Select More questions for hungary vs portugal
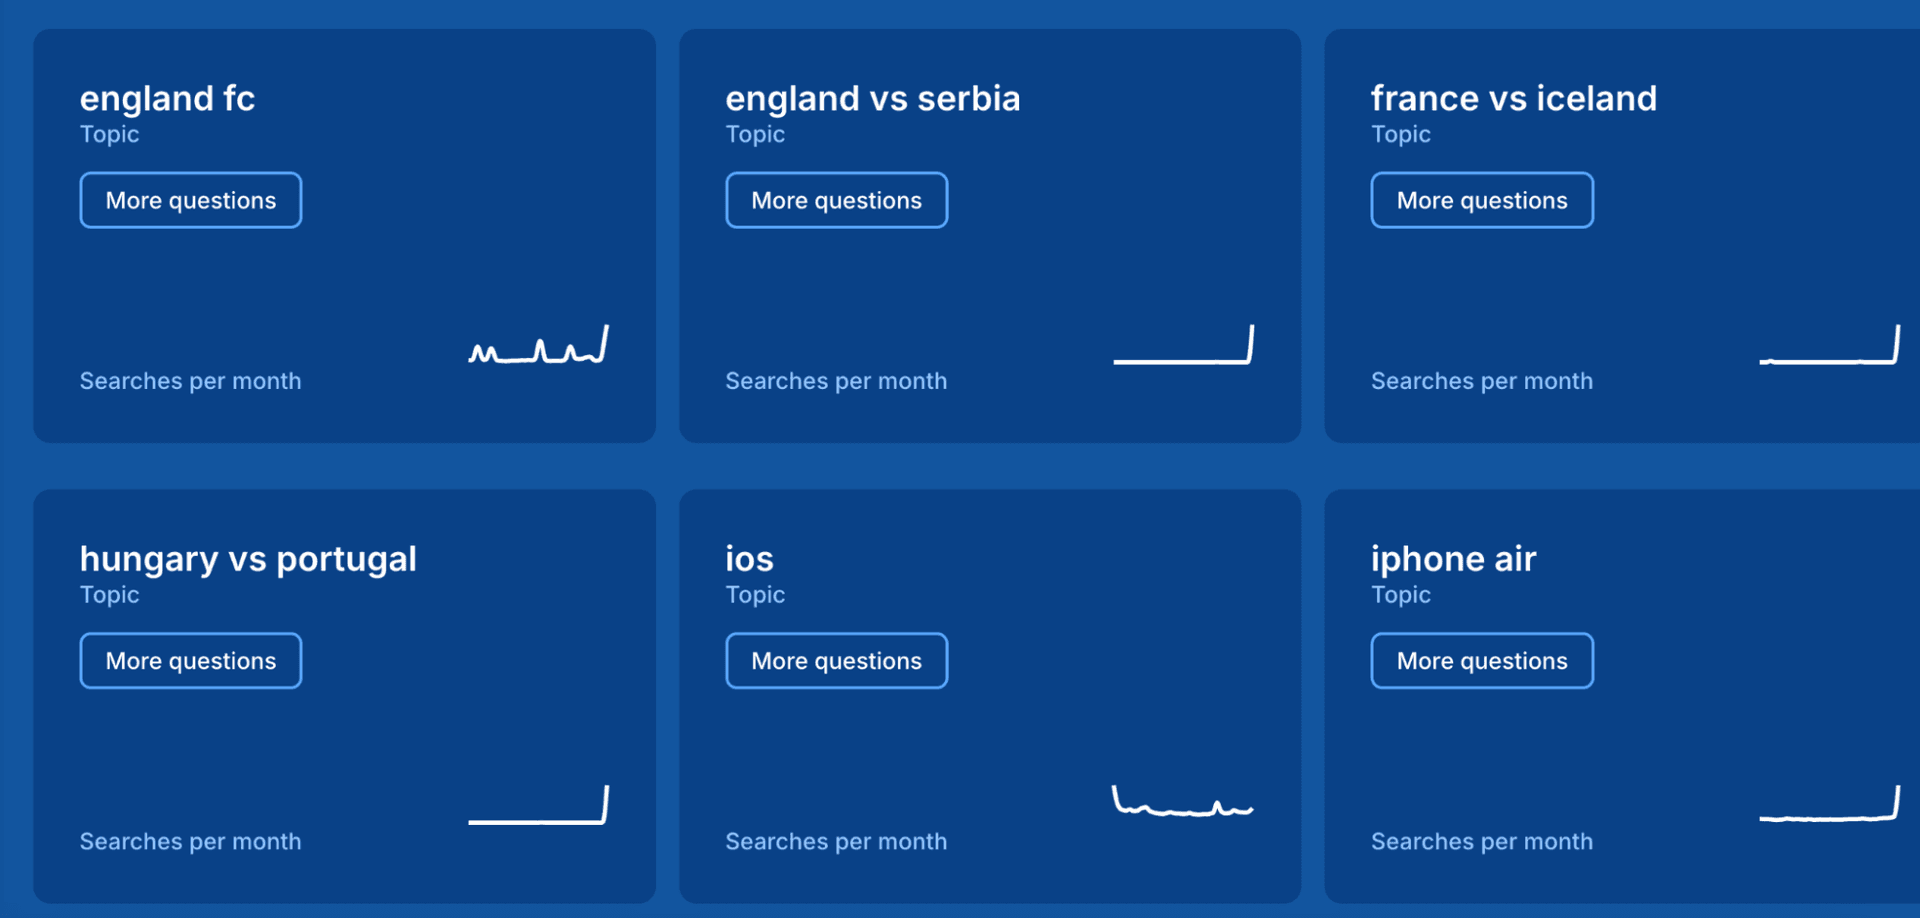This screenshot has height=918, width=1920. [x=191, y=661]
